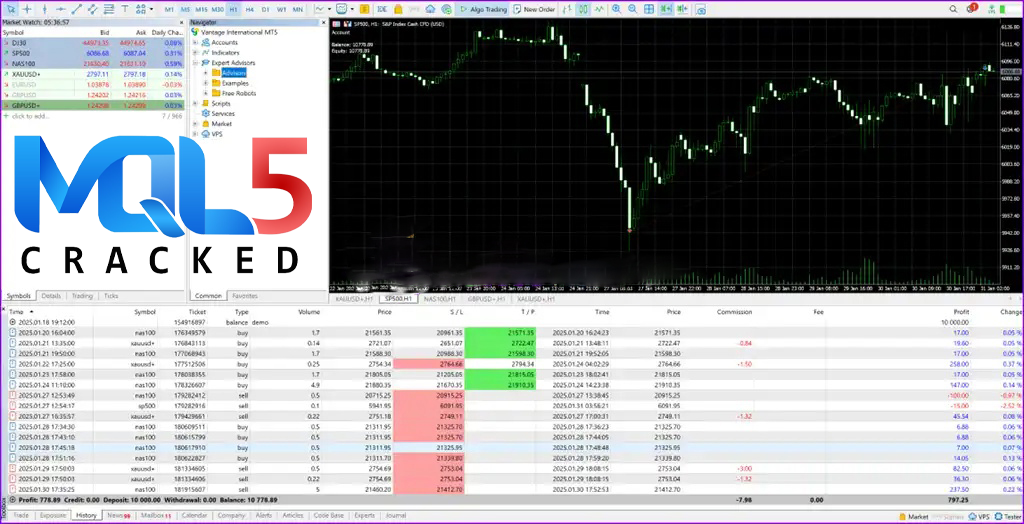Open the search magnifier icon
Screen dimensions: 1024x524
pyautogui.click(x=953, y=9)
